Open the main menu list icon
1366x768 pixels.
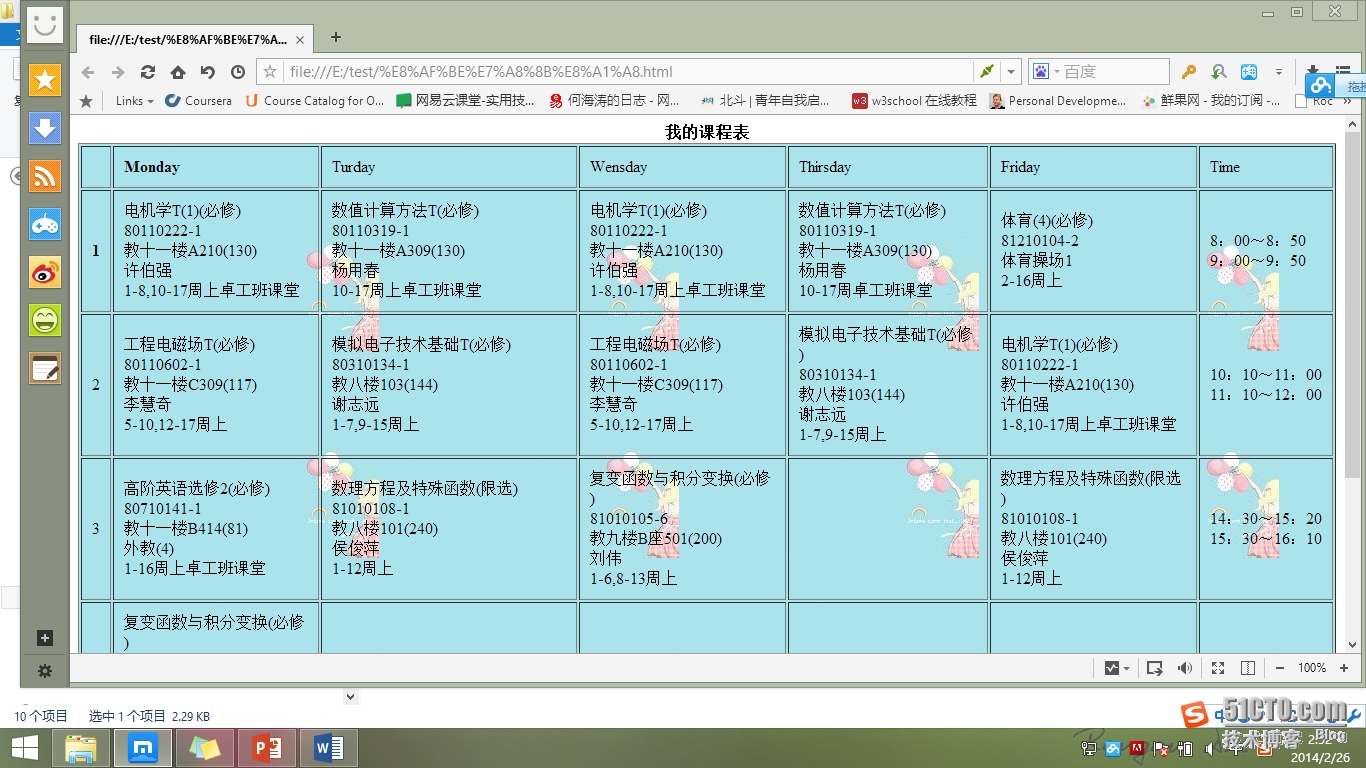point(1343,72)
